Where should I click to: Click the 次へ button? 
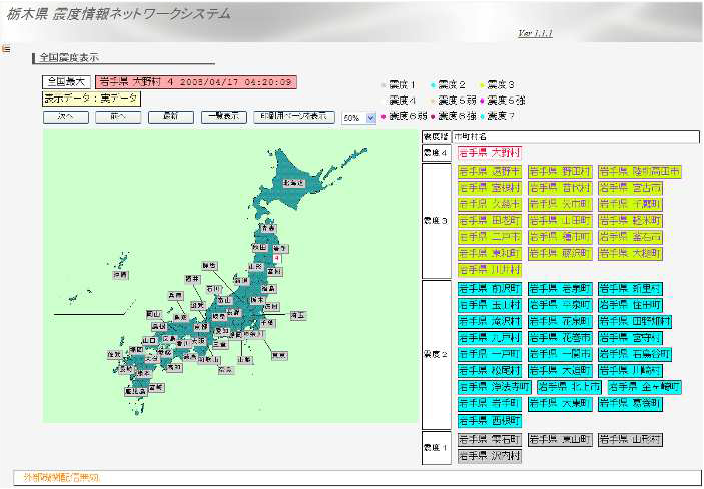click(x=66, y=117)
